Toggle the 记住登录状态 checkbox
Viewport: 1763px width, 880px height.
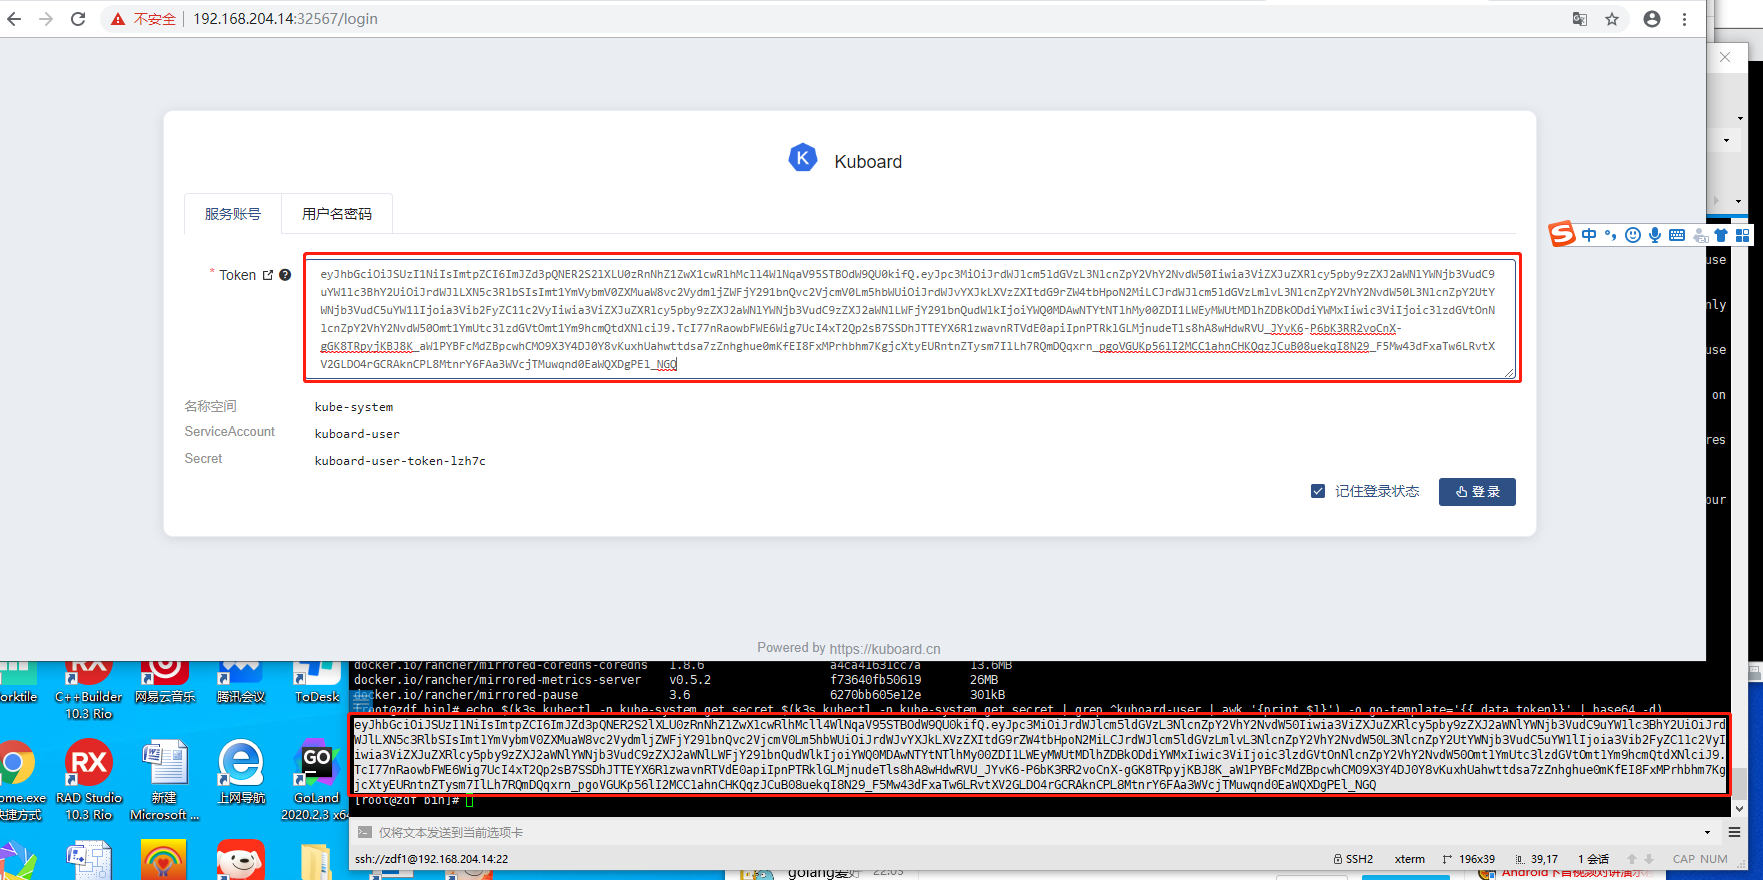(x=1318, y=491)
